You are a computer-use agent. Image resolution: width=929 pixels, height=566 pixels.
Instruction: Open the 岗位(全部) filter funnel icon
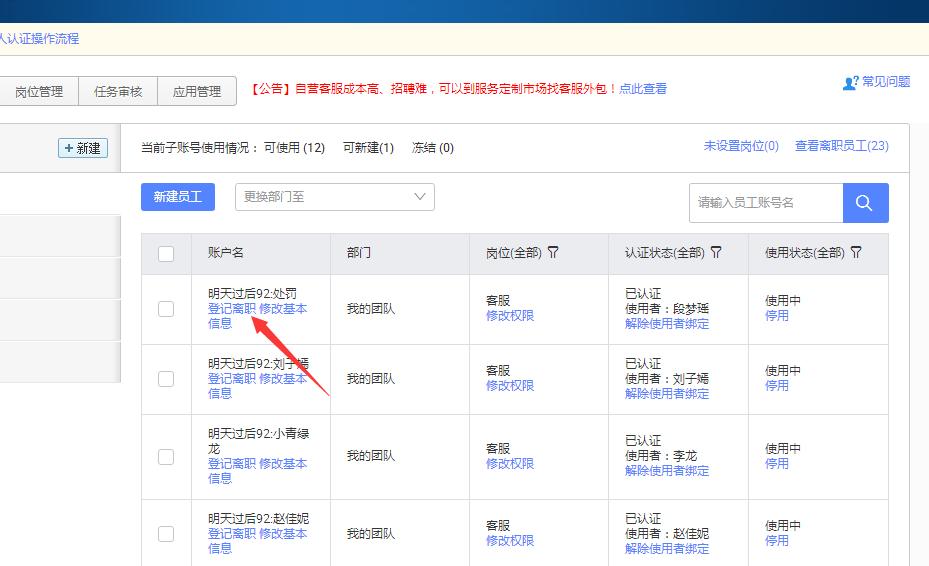(x=553, y=252)
